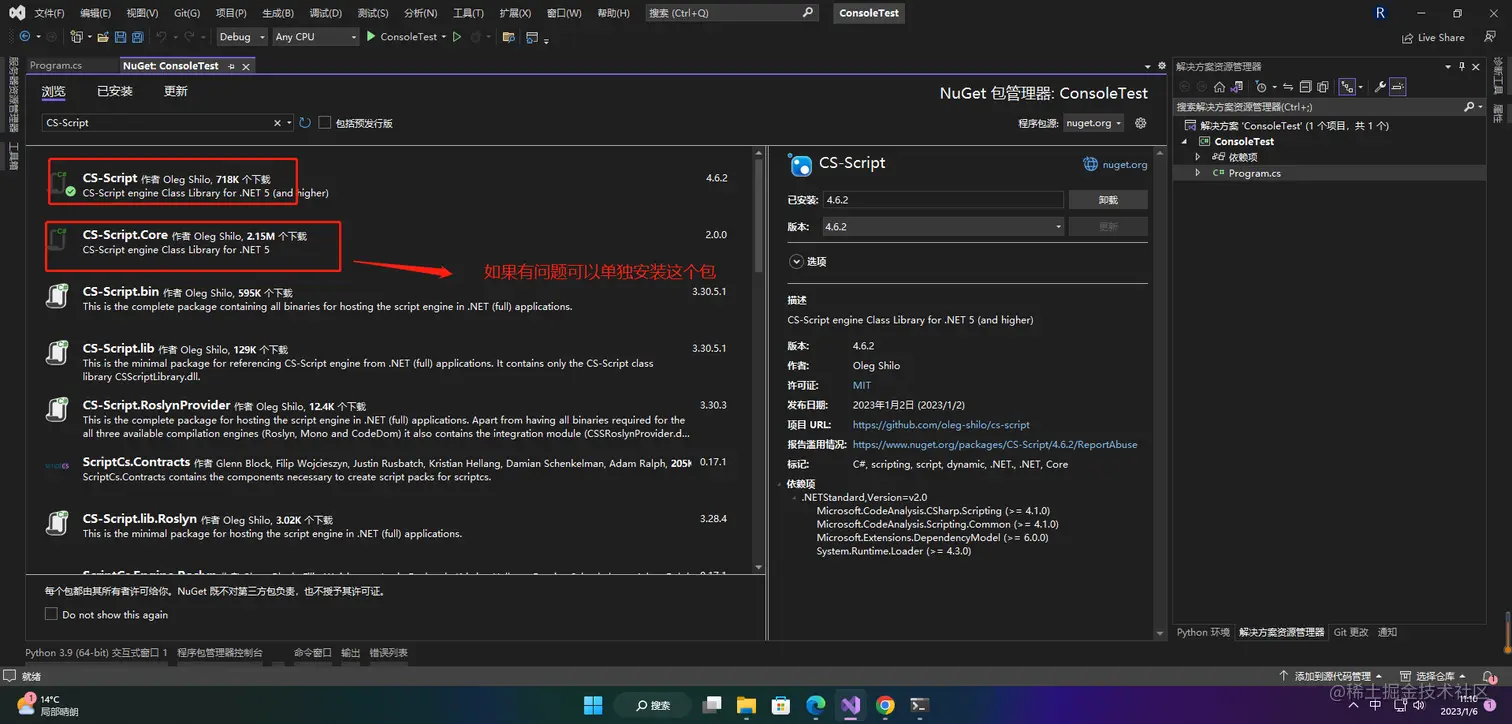1512x724 pixels.
Task: Open the GitHub project URL link
Action: click(941, 425)
